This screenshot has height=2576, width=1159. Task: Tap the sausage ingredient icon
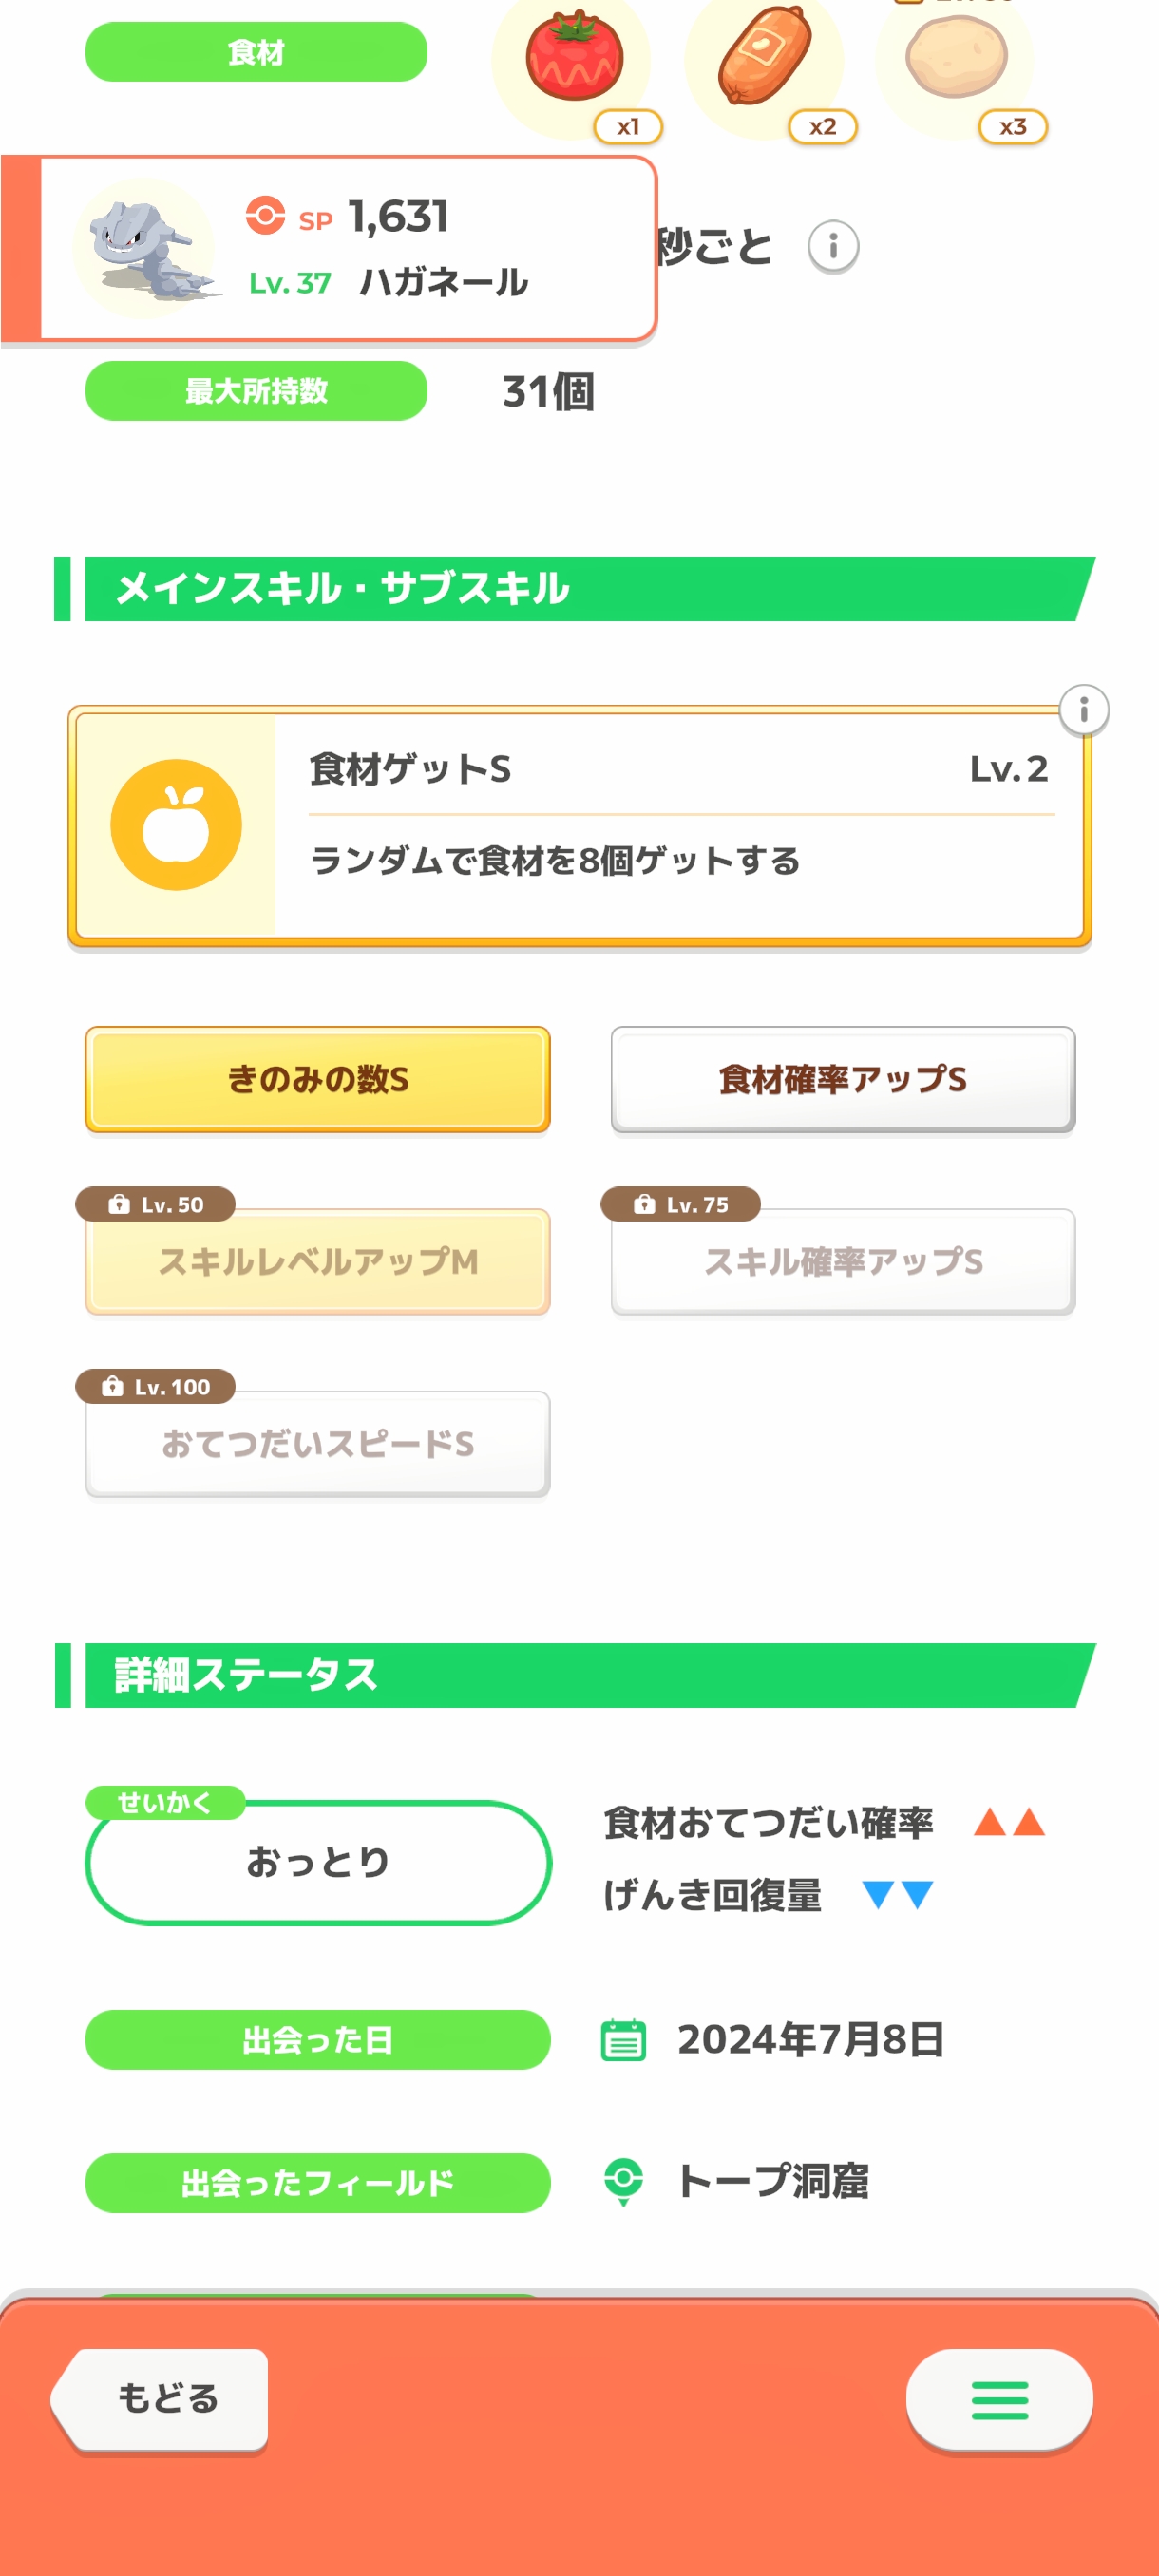coord(764,58)
